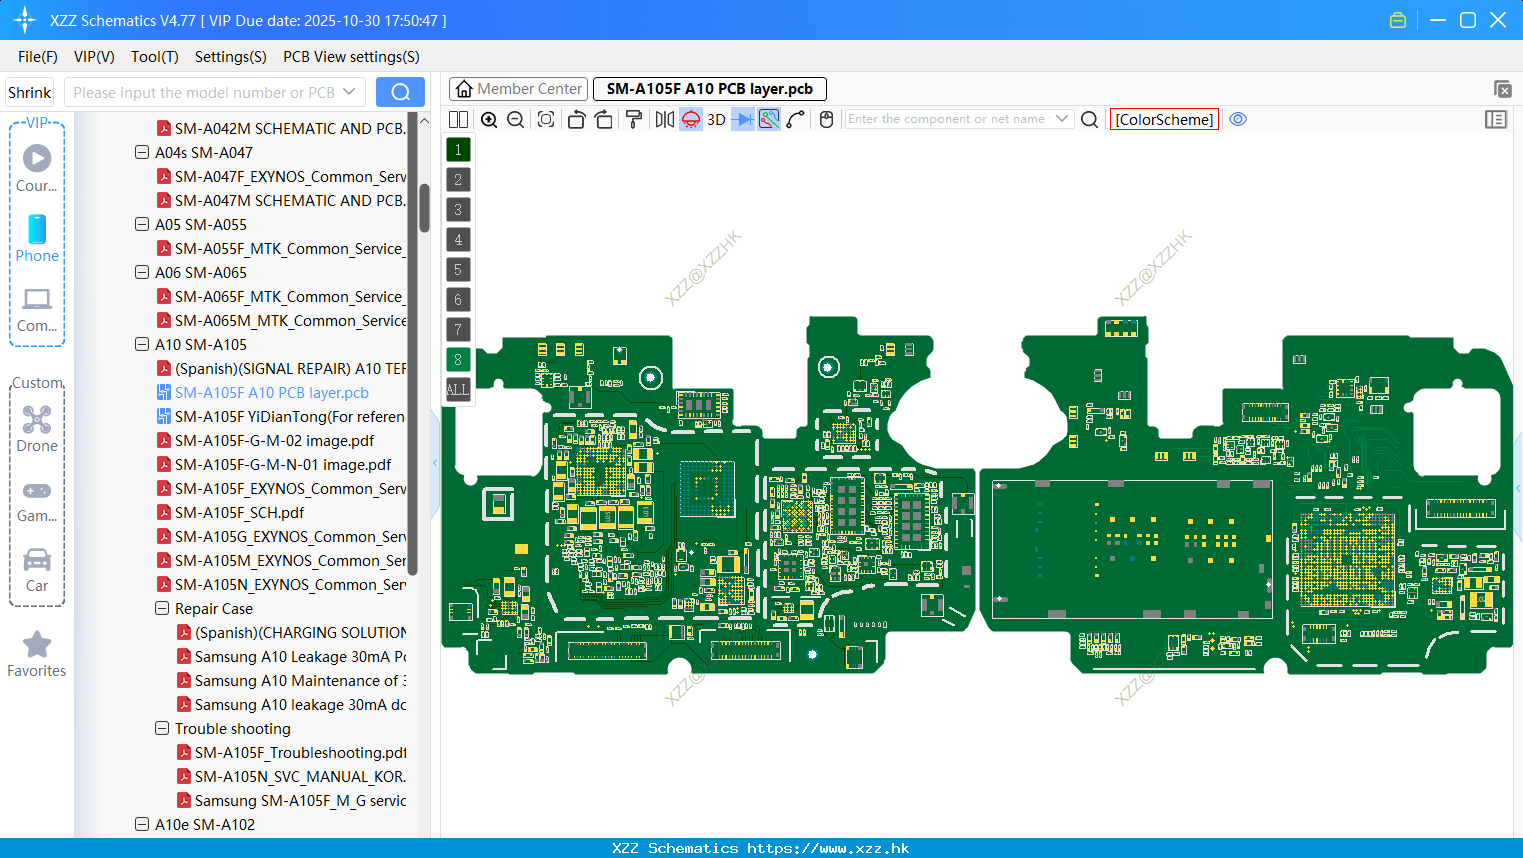
Task: Select the Drone sidebar category
Action: pos(37,429)
